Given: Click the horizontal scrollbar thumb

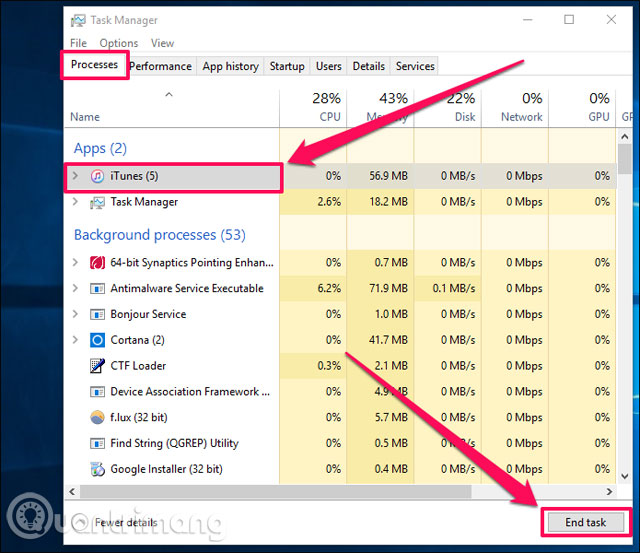Looking at the screenshot, I should 276,492.
